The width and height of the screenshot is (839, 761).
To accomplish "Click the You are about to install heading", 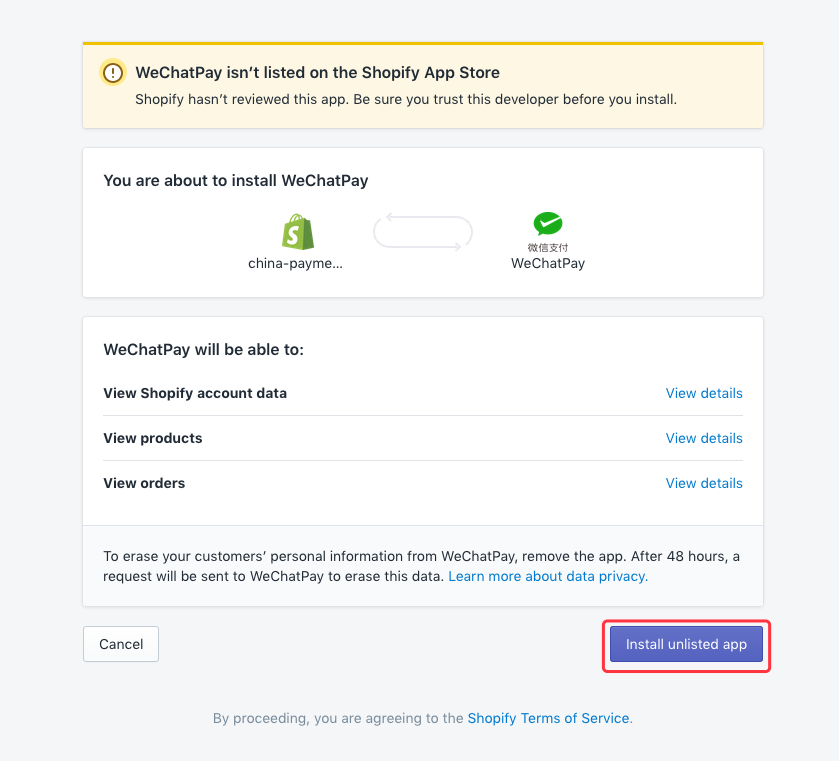I will pyautogui.click(x=235, y=180).
